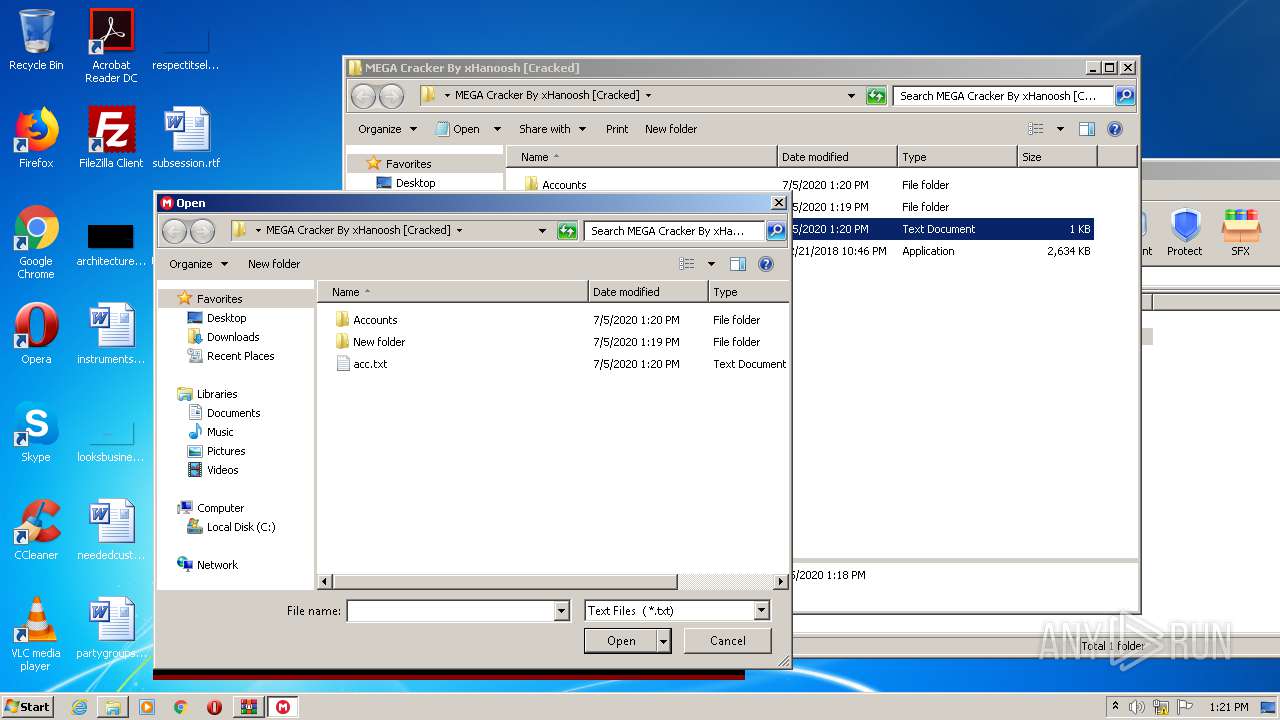Viewport: 1280px width, 720px height.
Task: Click New folder in Explorer toolbar
Action: coord(671,129)
